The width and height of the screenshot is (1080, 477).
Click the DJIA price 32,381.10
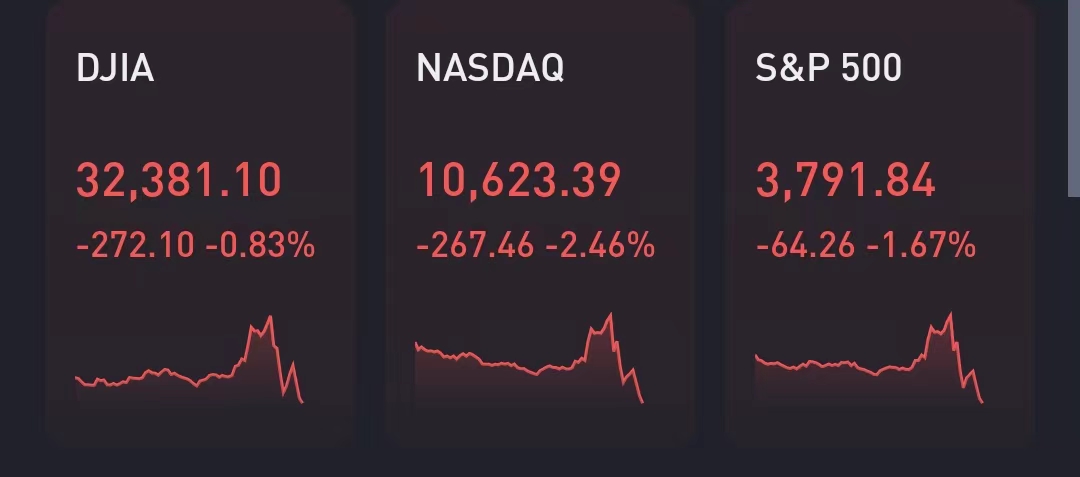(x=179, y=182)
